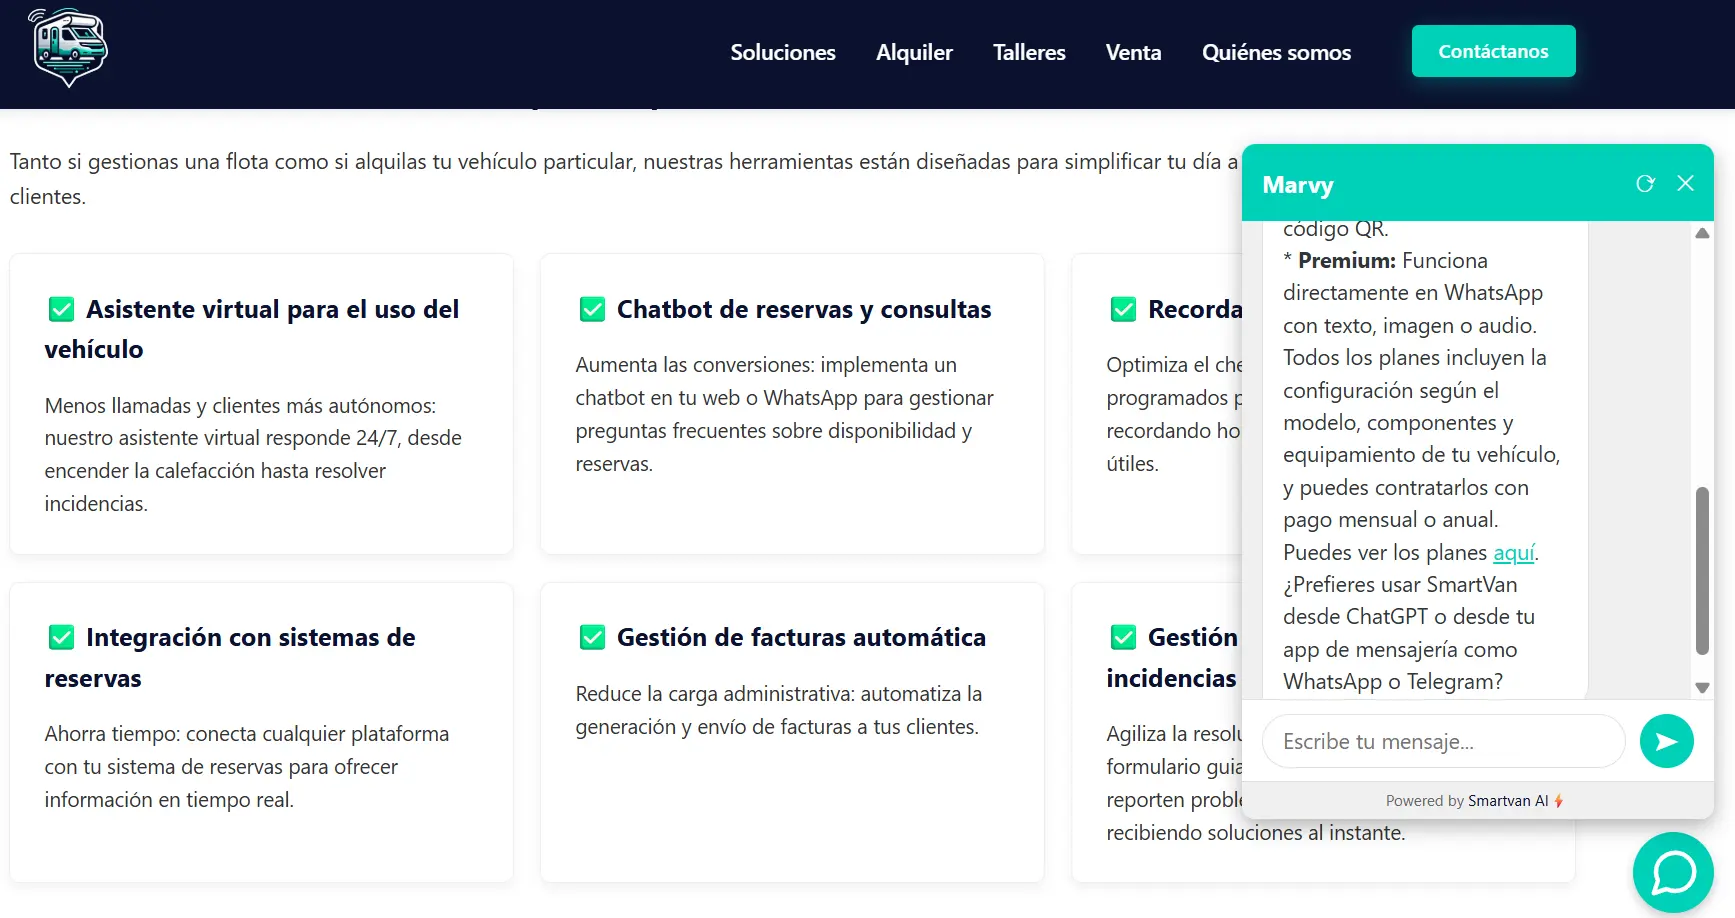The height and width of the screenshot is (918, 1735).
Task: Click the checkmark icon beside Chatbot de reservas
Action: point(592,309)
